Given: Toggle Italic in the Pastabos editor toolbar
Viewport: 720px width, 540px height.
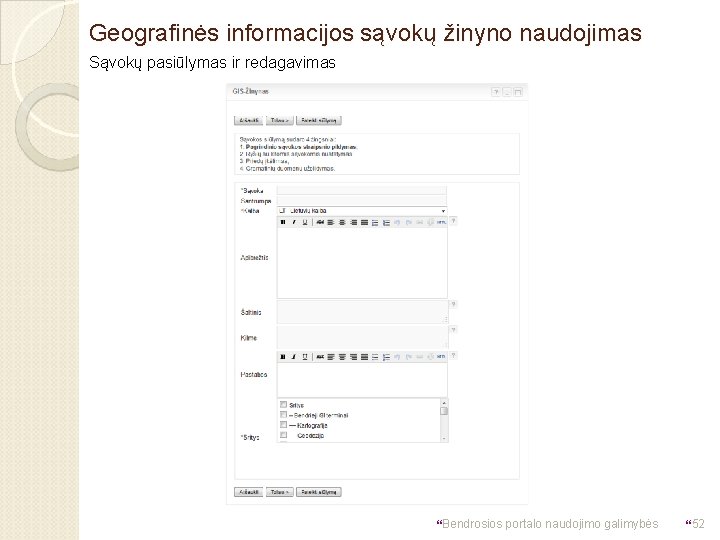Looking at the screenshot, I should tap(294, 357).
